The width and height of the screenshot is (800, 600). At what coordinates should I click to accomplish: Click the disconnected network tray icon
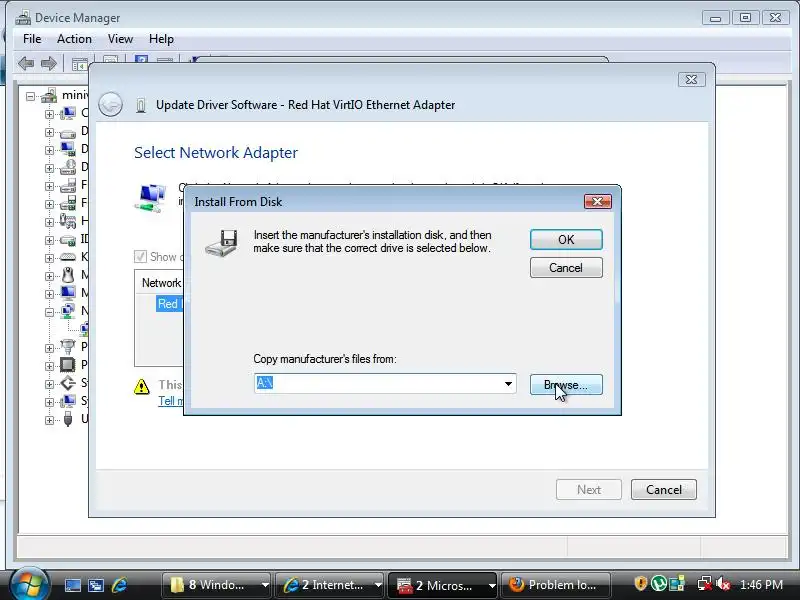705,583
